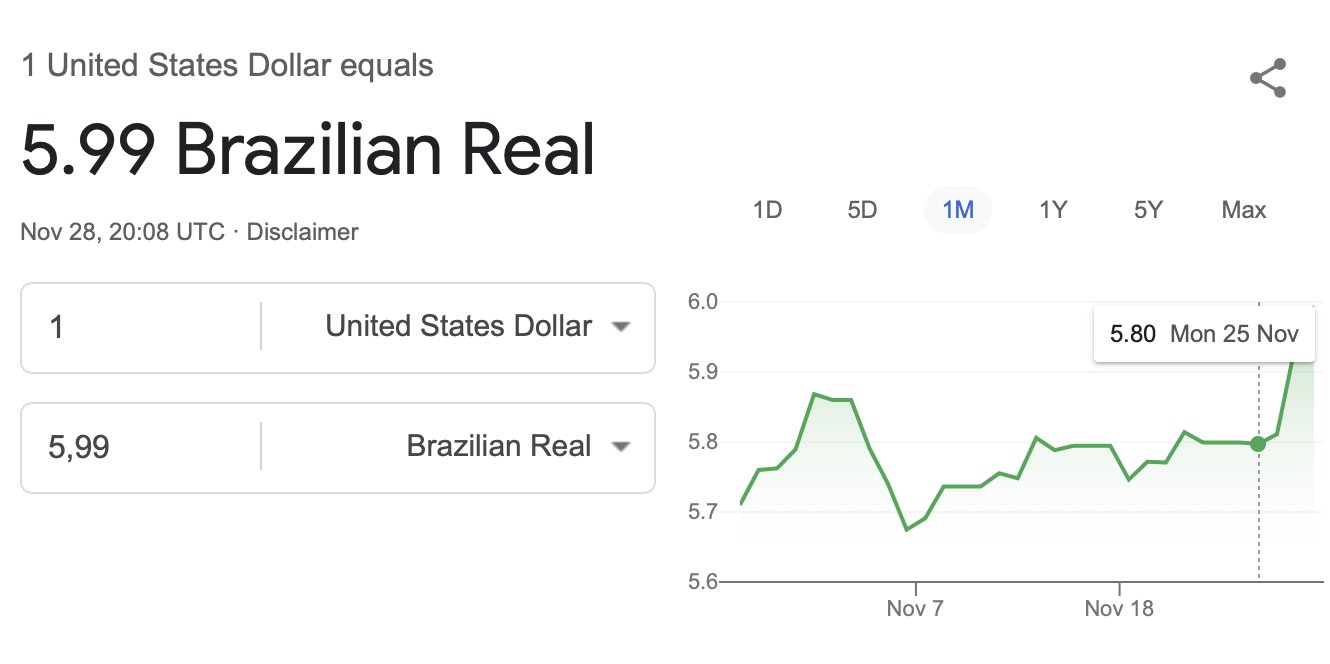
Task: Click the 5.99 Brazilian Real heading
Action: tap(308, 150)
